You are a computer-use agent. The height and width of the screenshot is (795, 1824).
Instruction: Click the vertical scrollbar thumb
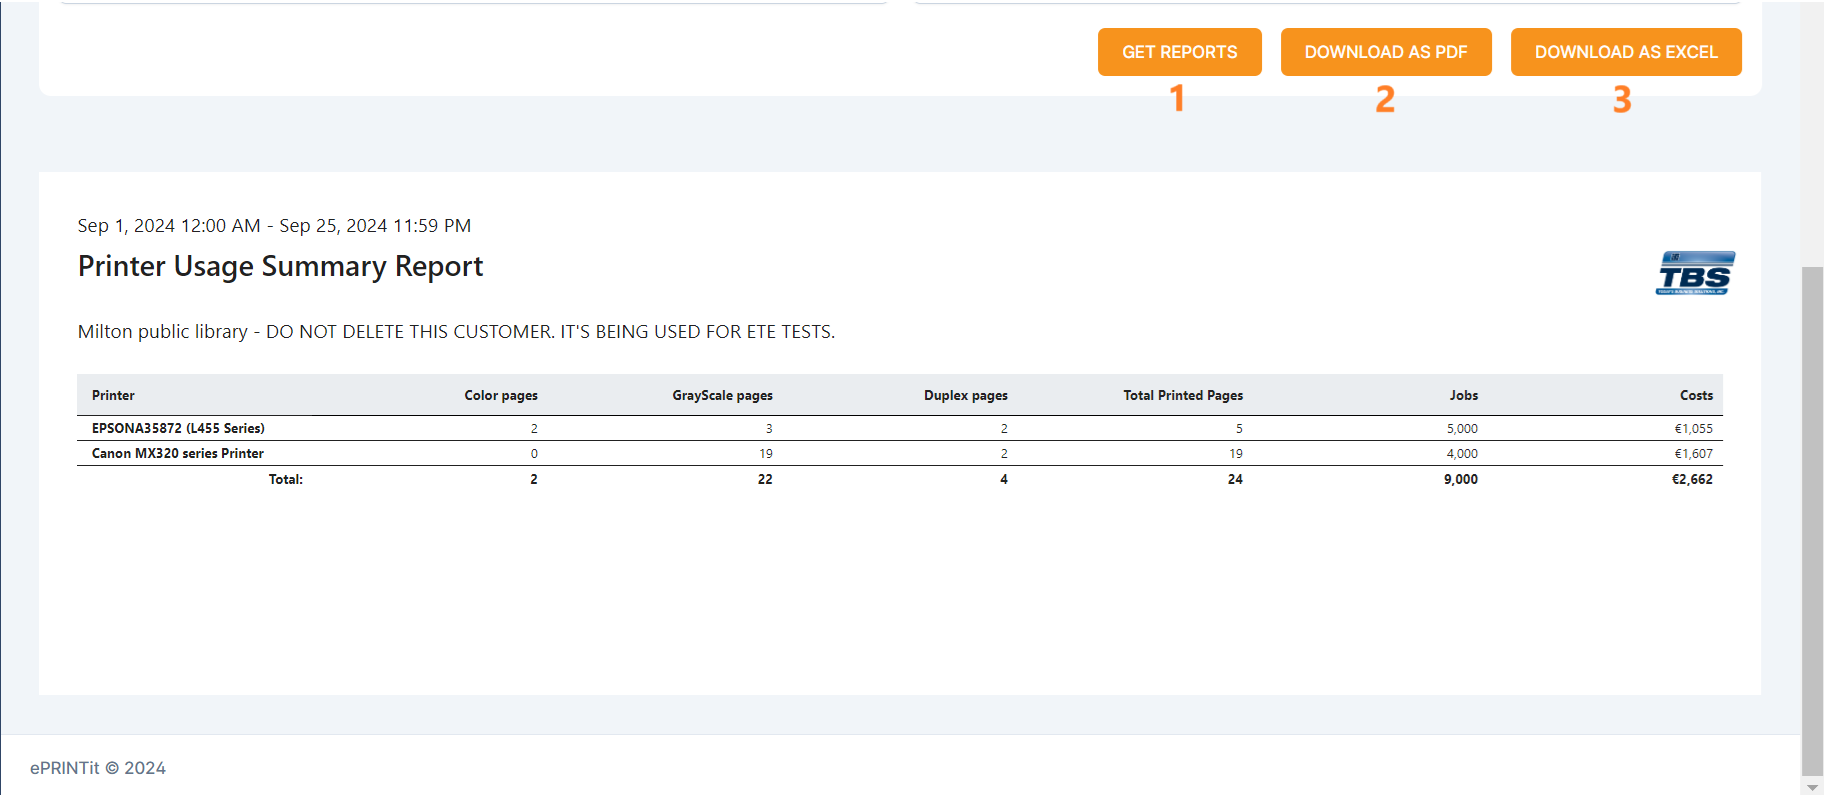[1812, 520]
